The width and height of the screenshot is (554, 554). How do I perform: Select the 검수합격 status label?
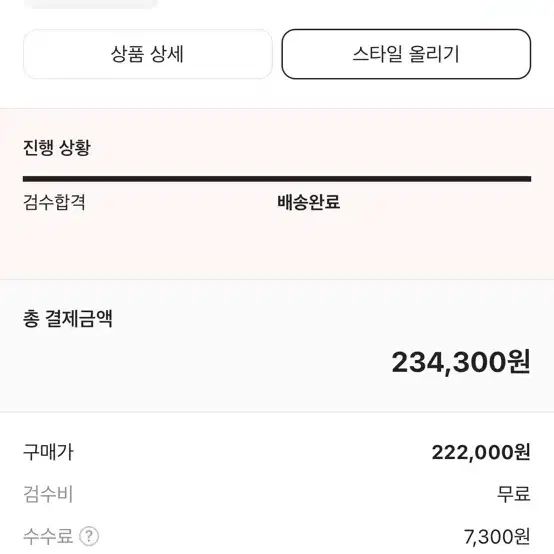(x=54, y=202)
